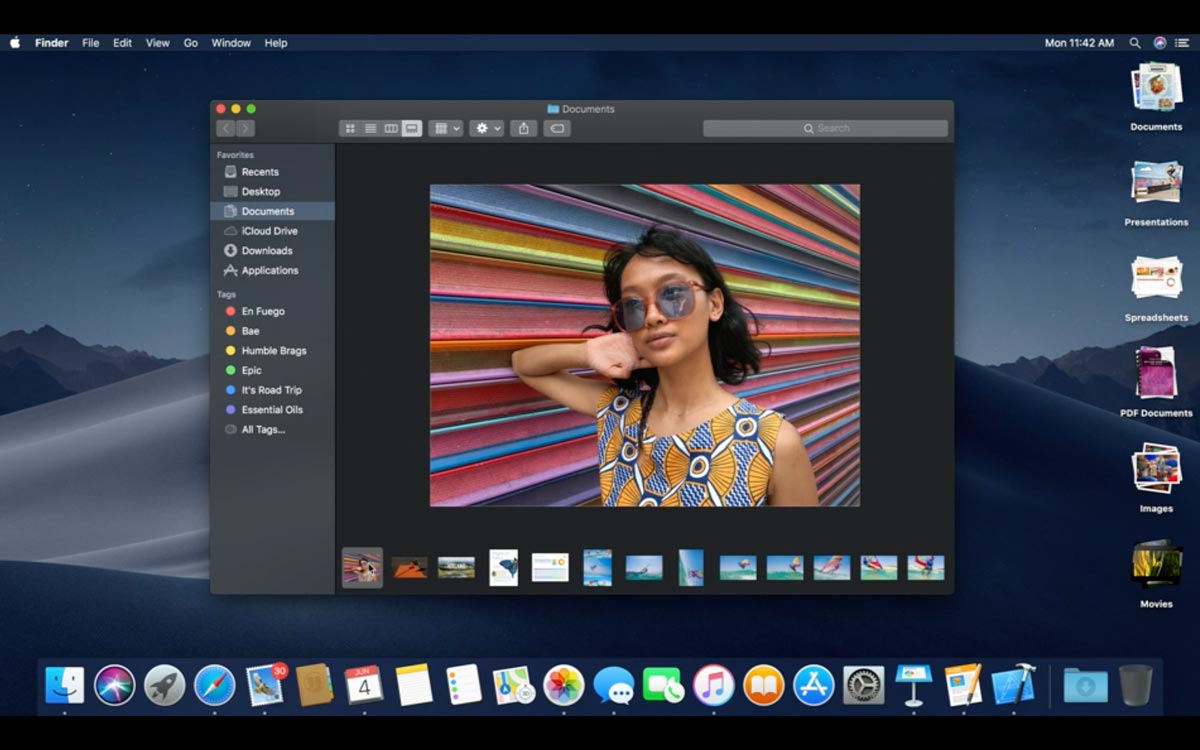Select Desktop in Finder sidebar
The image size is (1200, 750).
point(272,192)
